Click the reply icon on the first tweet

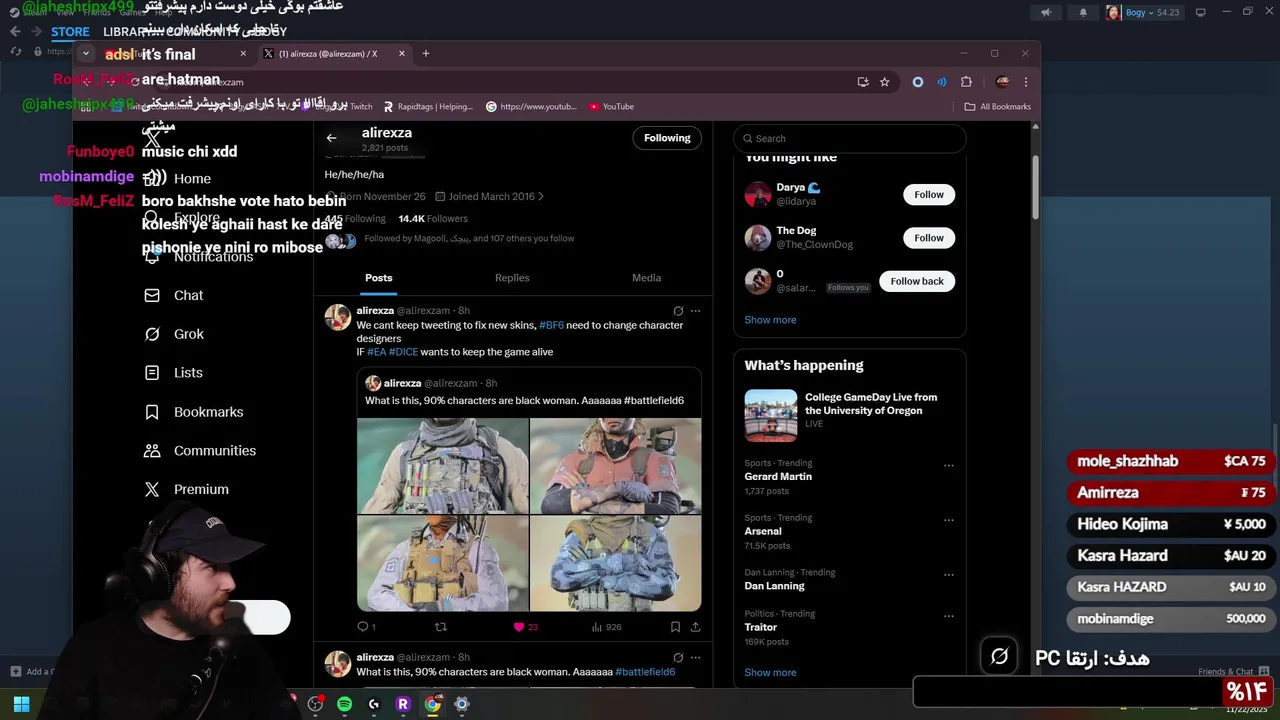pyautogui.click(x=363, y=627)
